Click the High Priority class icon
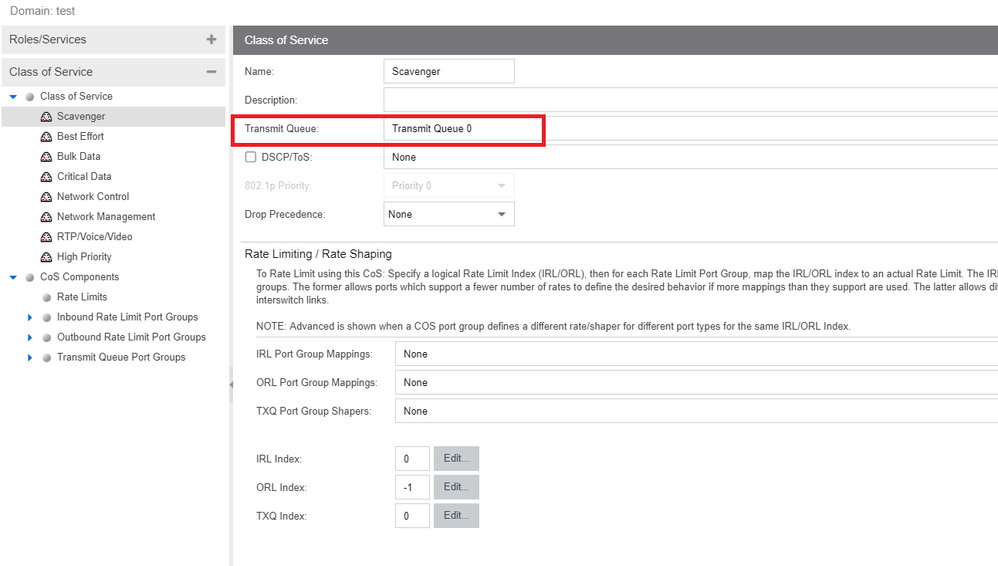 tap(46, 257)
